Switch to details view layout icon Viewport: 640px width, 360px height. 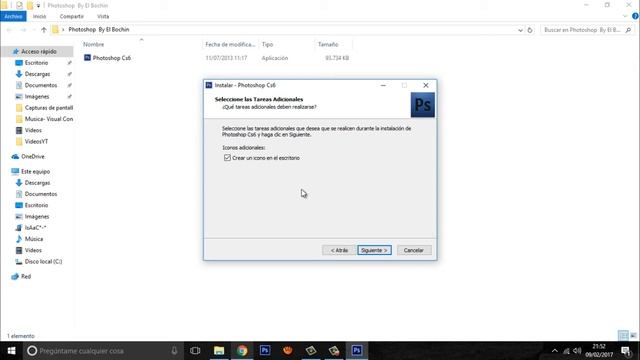[623, 336]
